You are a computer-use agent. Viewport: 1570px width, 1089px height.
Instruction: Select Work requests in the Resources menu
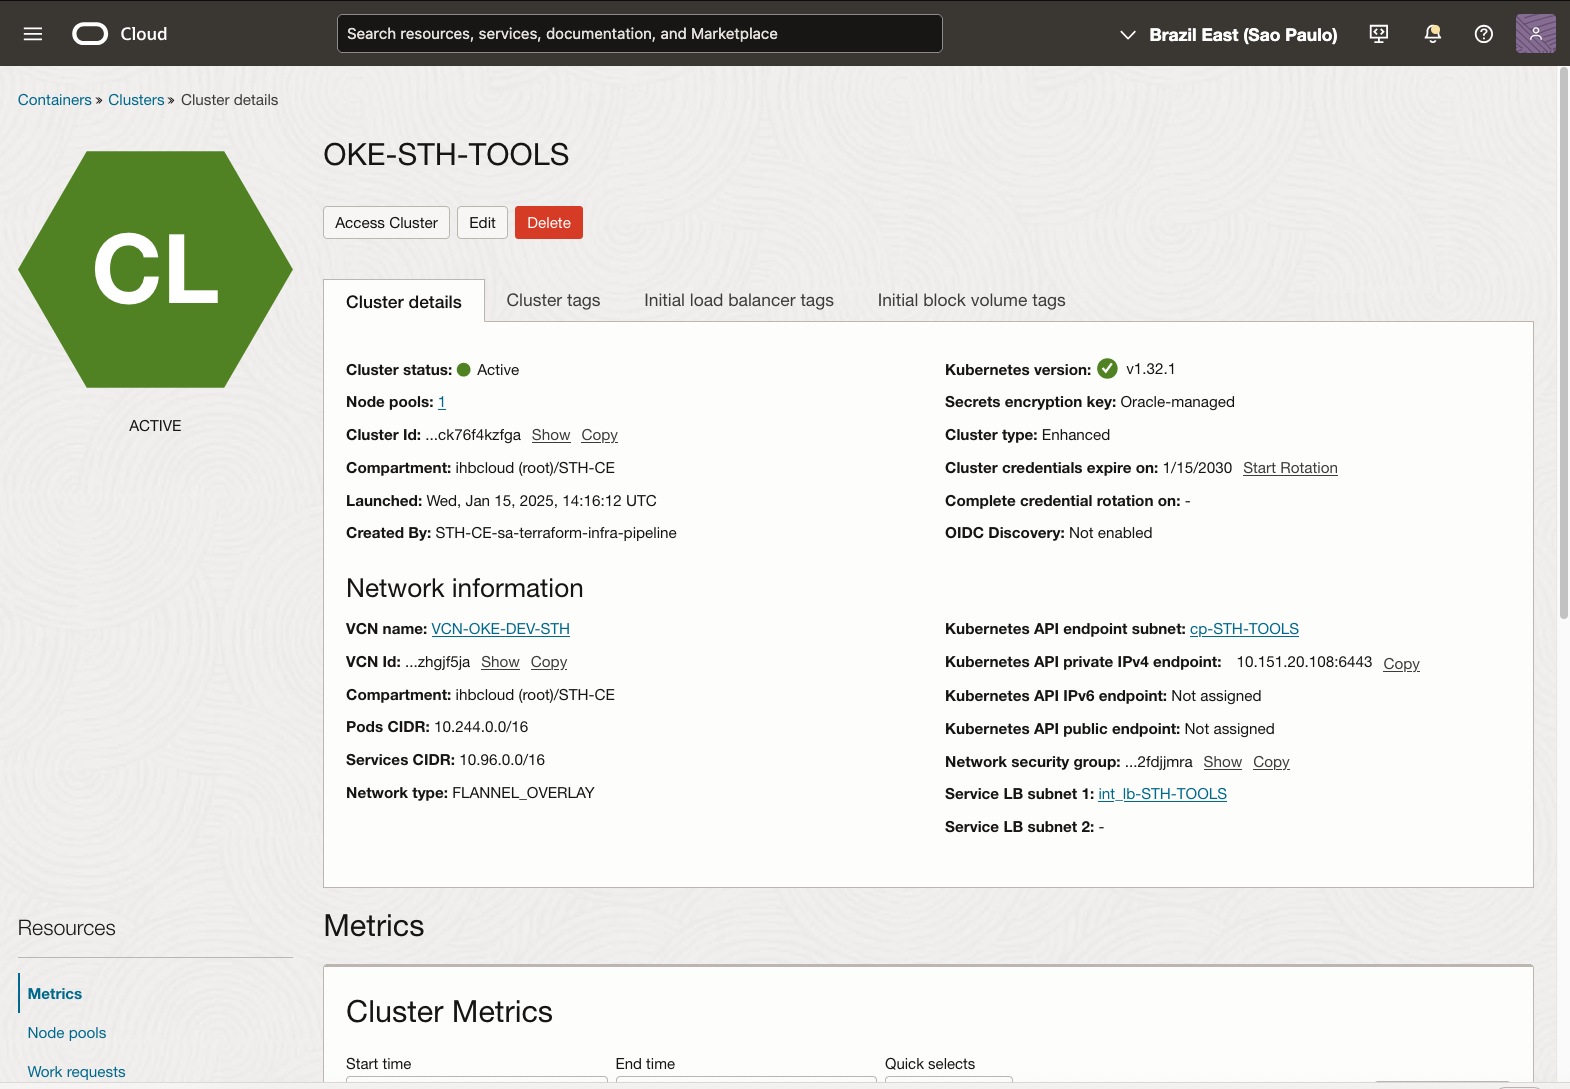[x=76, y=1072]
